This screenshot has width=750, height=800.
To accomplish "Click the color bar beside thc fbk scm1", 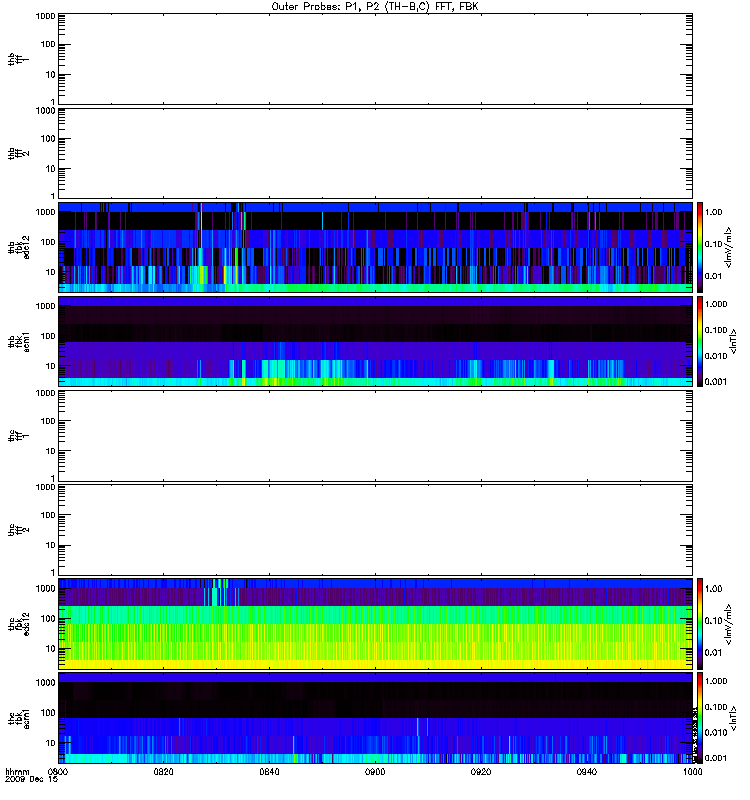I will pyautogui.click(x=699, y=718).
